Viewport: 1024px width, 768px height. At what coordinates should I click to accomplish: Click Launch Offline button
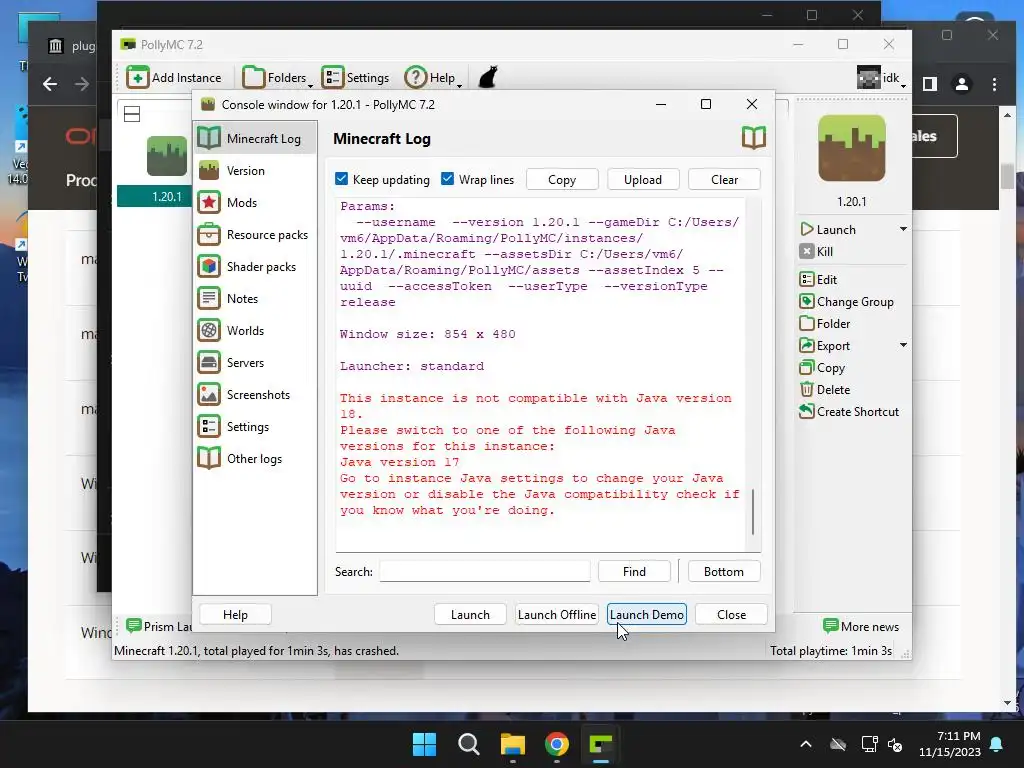pyautogui.click(x=557, y=615)
